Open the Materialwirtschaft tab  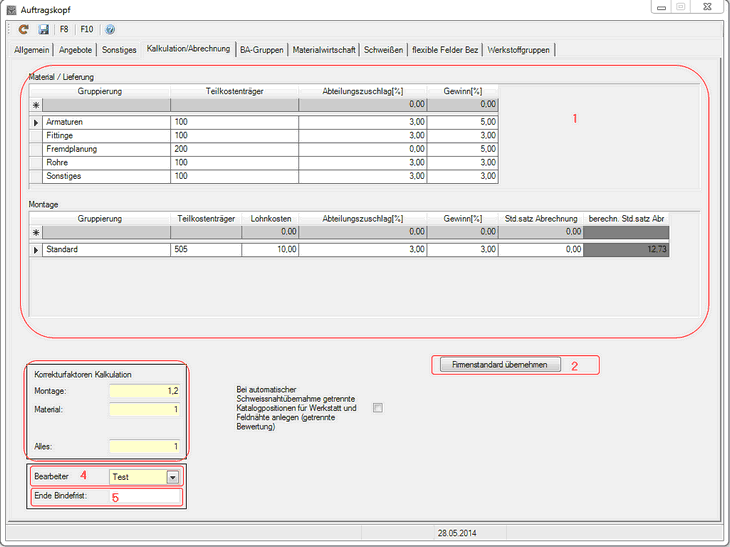324,49
